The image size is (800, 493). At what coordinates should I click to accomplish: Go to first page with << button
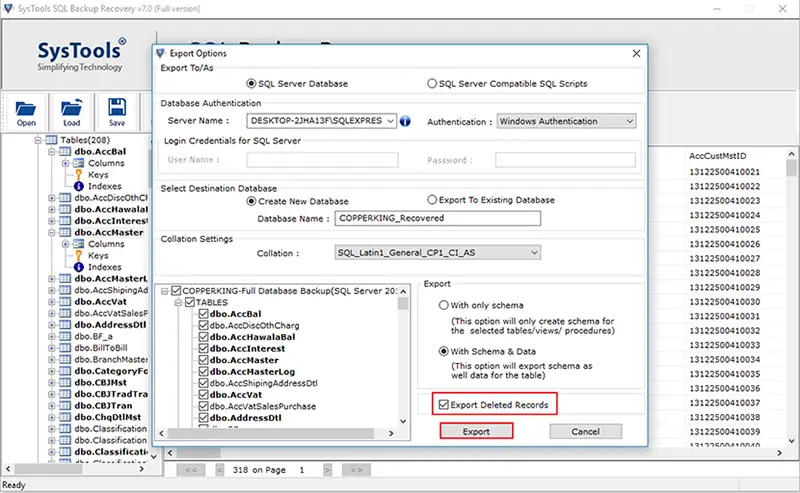[x=191, y=470]
